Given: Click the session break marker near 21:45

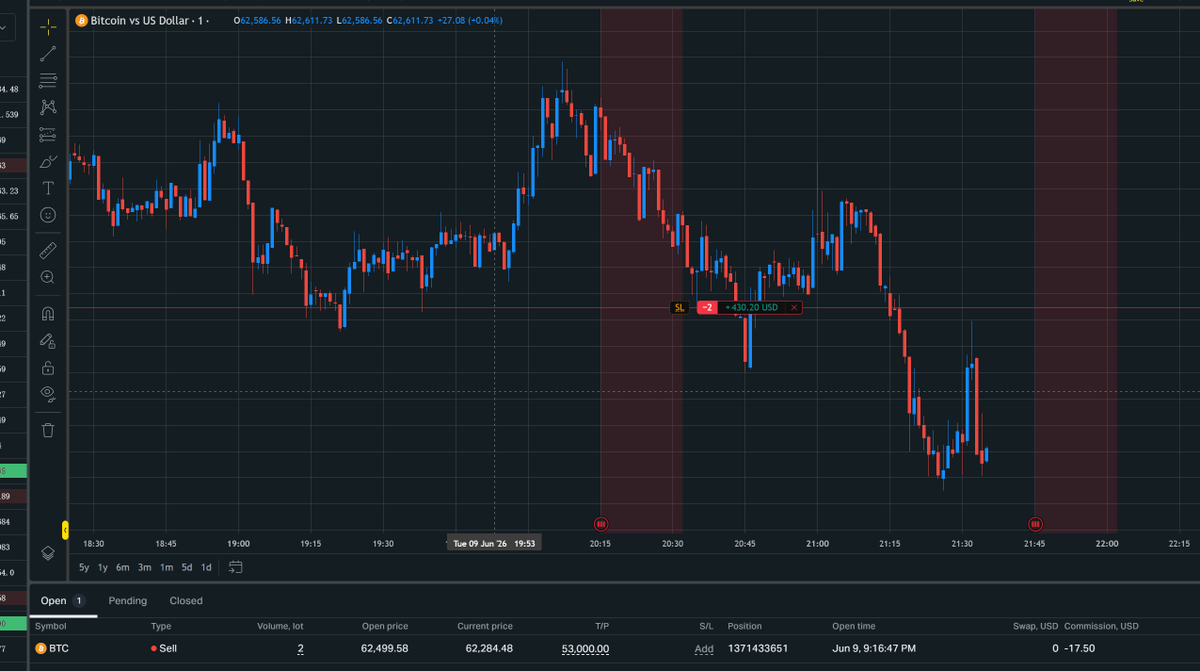Looking at the screenshot, I should (1036, 523).
